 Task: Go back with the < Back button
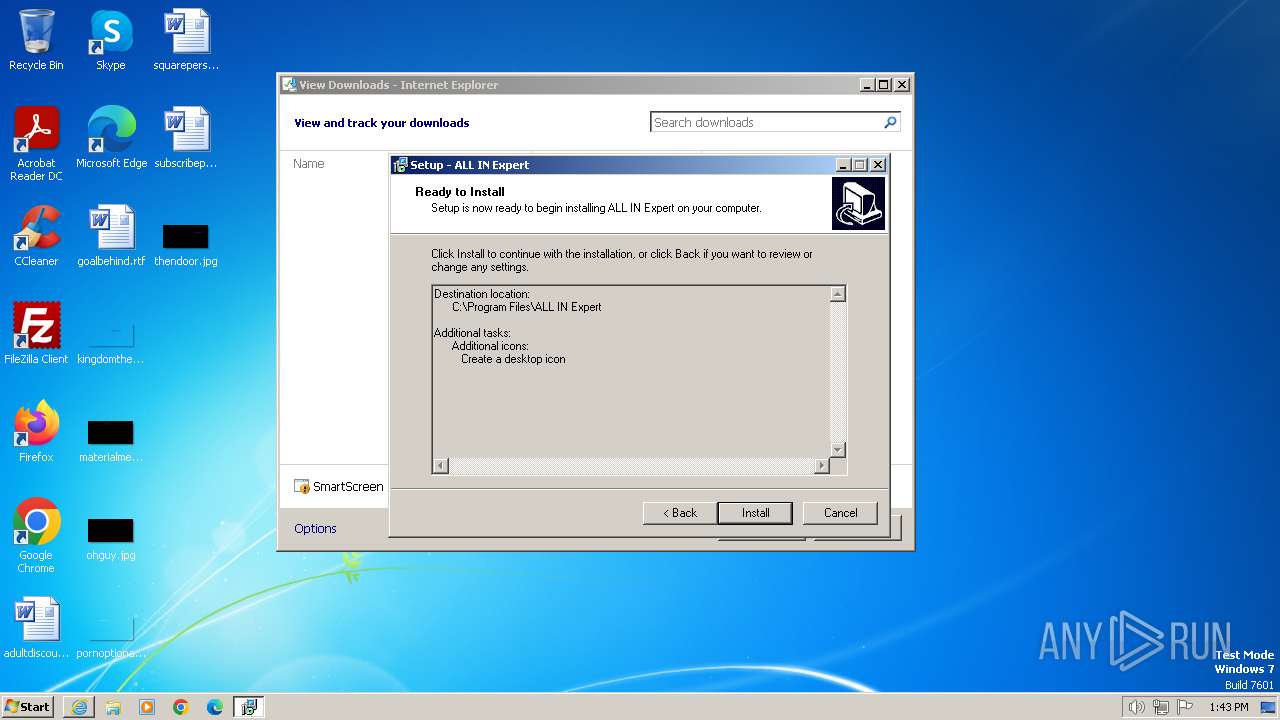[679, 513]
